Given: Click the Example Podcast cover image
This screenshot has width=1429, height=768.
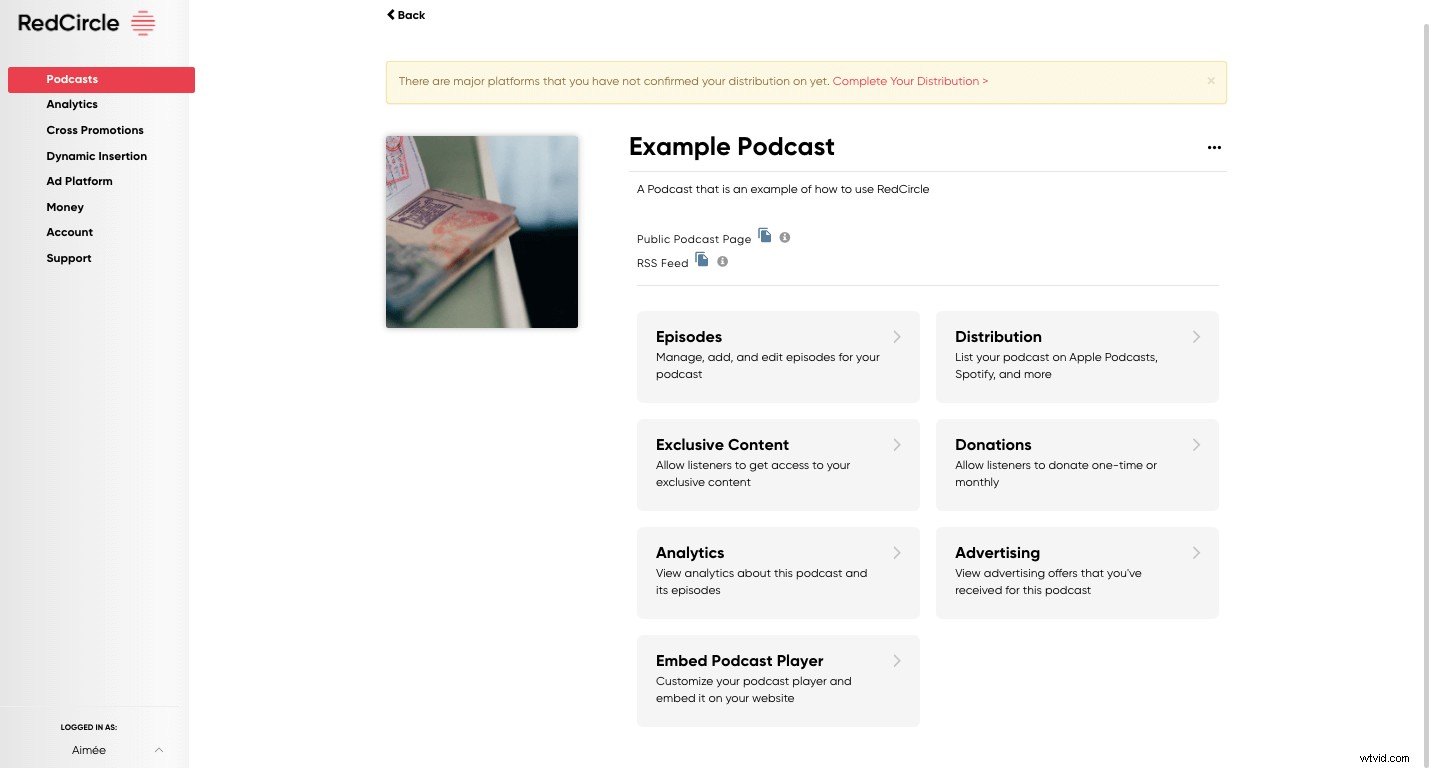Looking at the screenshot, I should (481, 231).
